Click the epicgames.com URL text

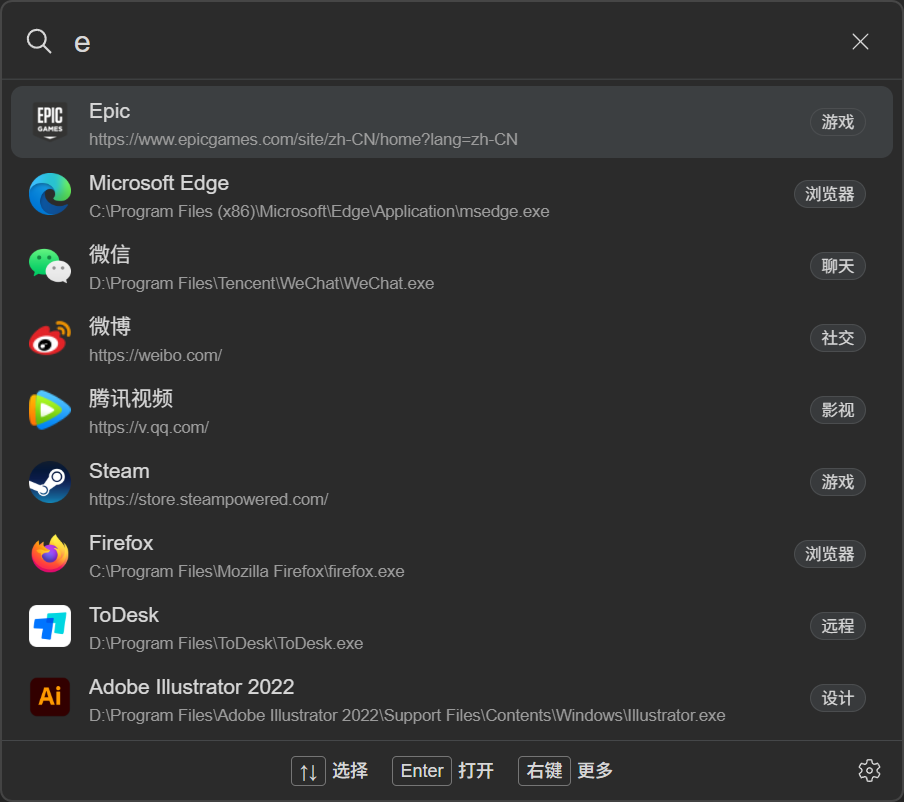[x=303, y=140]
